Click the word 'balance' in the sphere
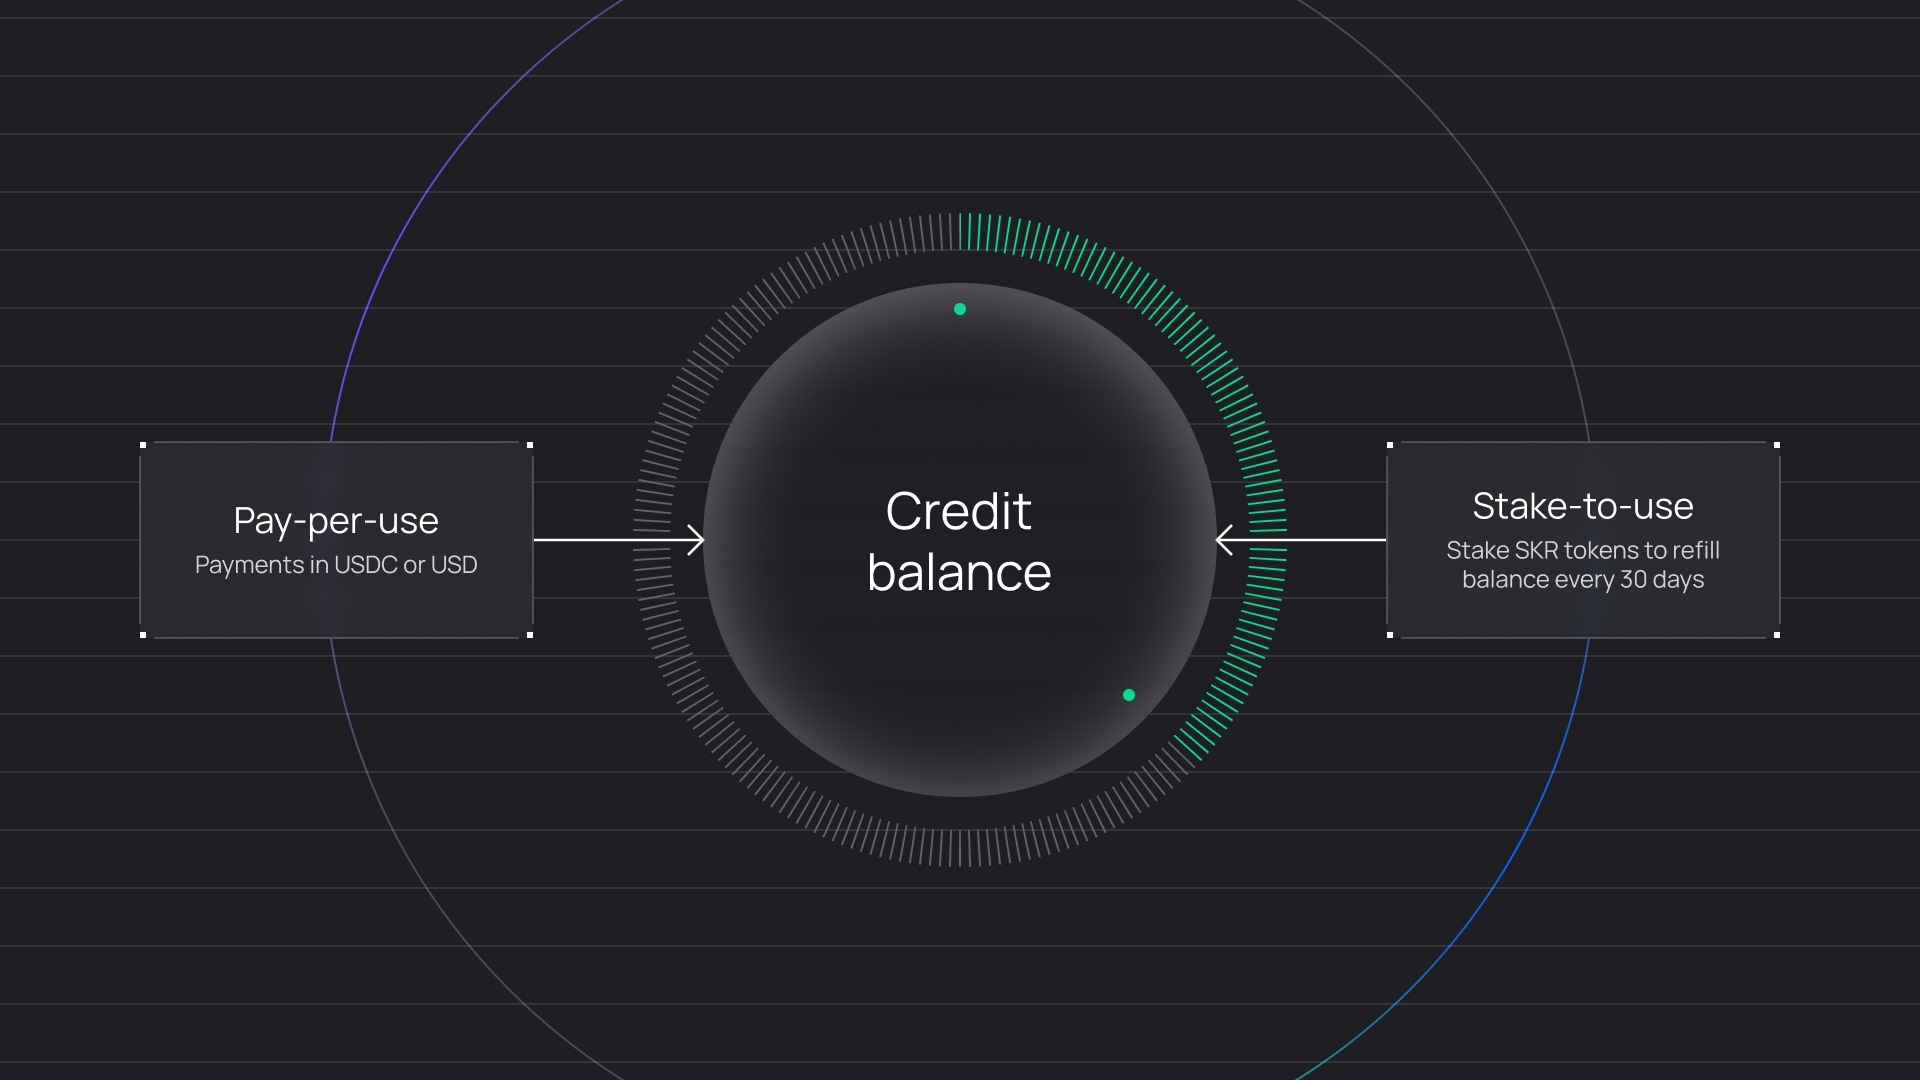Viewport: 1920px width, 1080px height. point(959,573)
